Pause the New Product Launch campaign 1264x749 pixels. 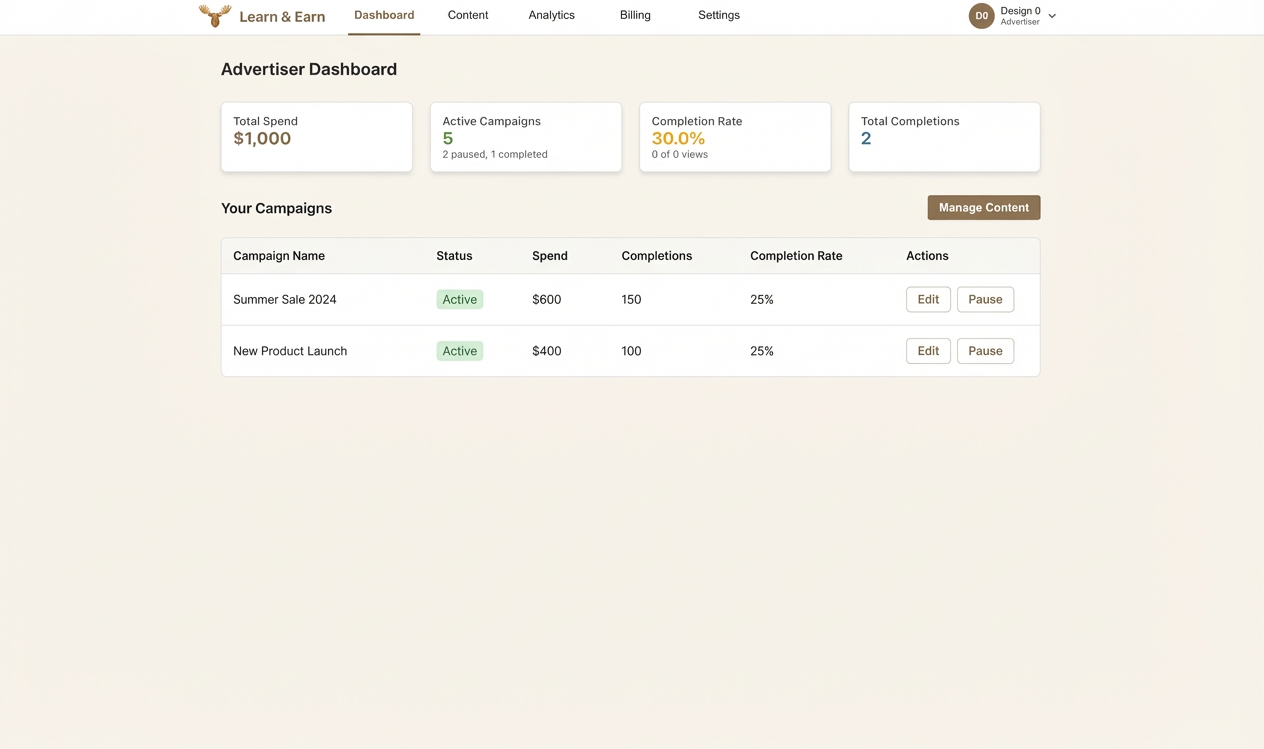click(x=984, y=351)
